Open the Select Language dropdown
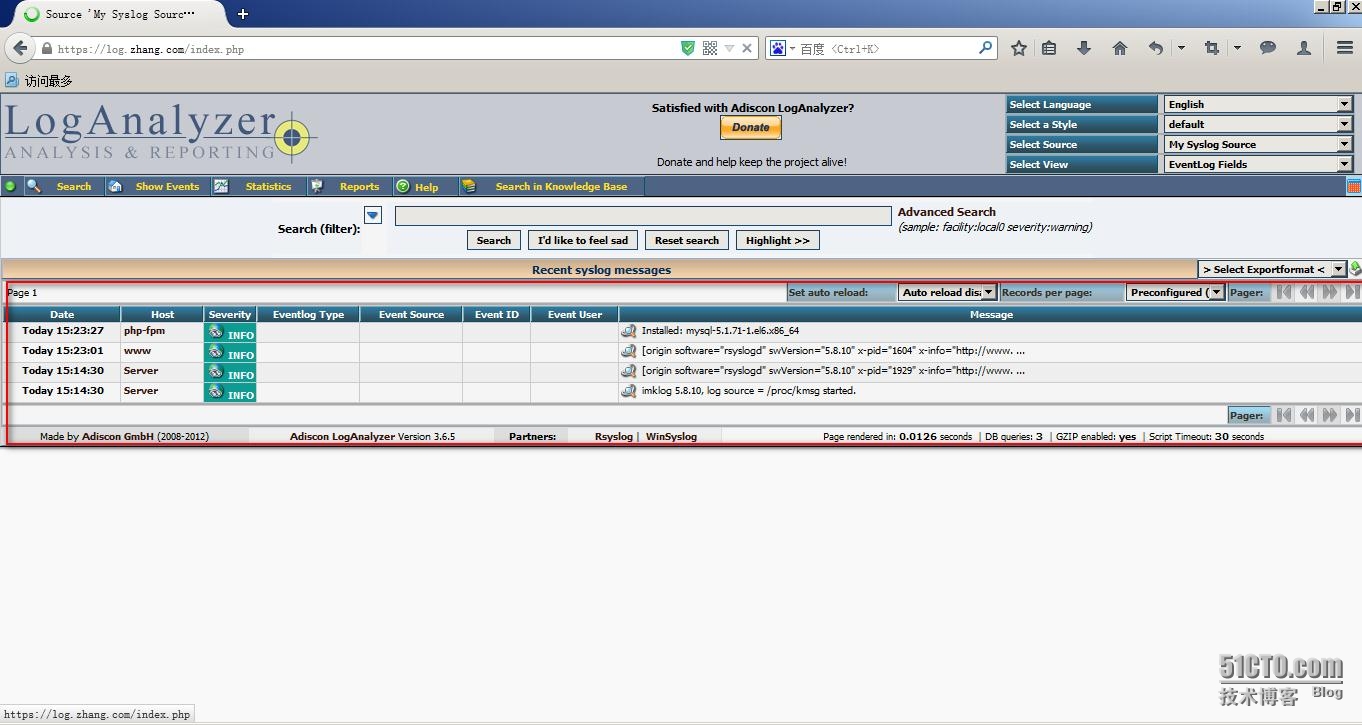This screenshot has height=725, width=1362. tap(1258, 104)
